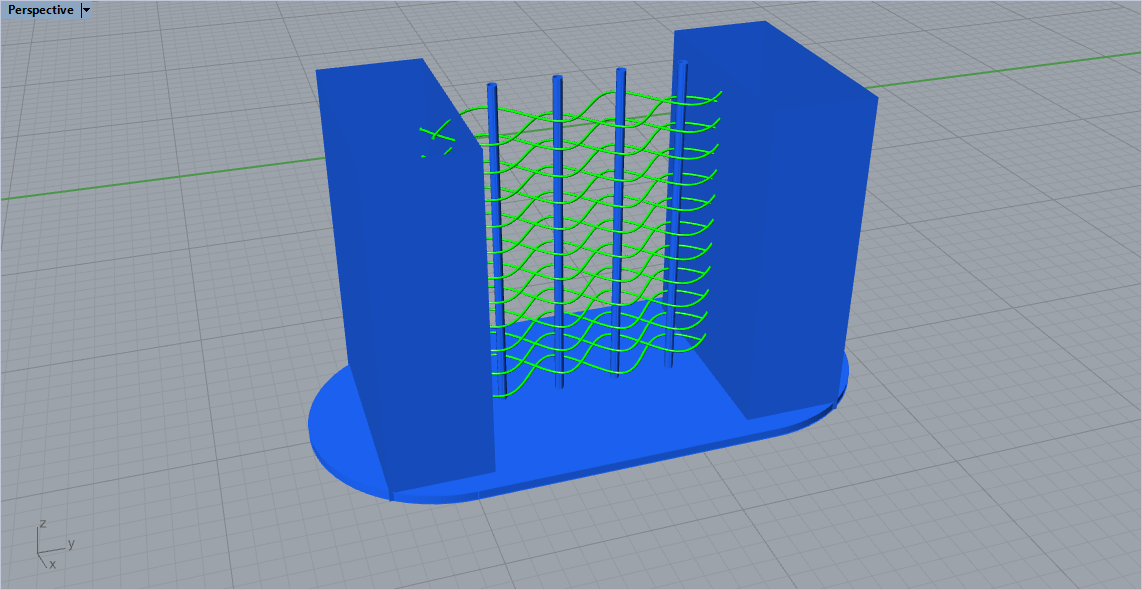
Task: Click the Perspective viewport title label
Action: (x=41, y=10)
